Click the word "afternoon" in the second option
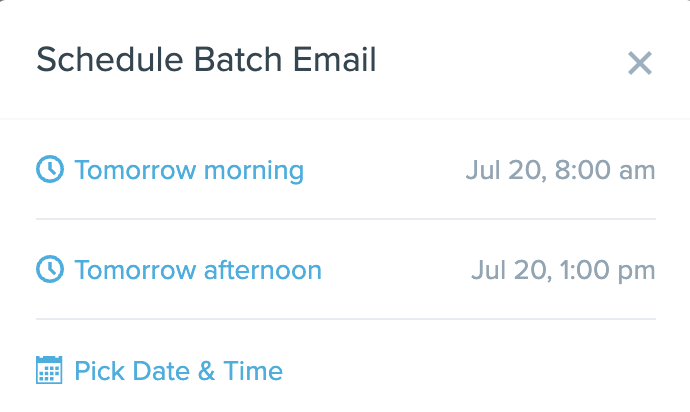The width and height of the screenshot is (690, 412). [263, 270]
